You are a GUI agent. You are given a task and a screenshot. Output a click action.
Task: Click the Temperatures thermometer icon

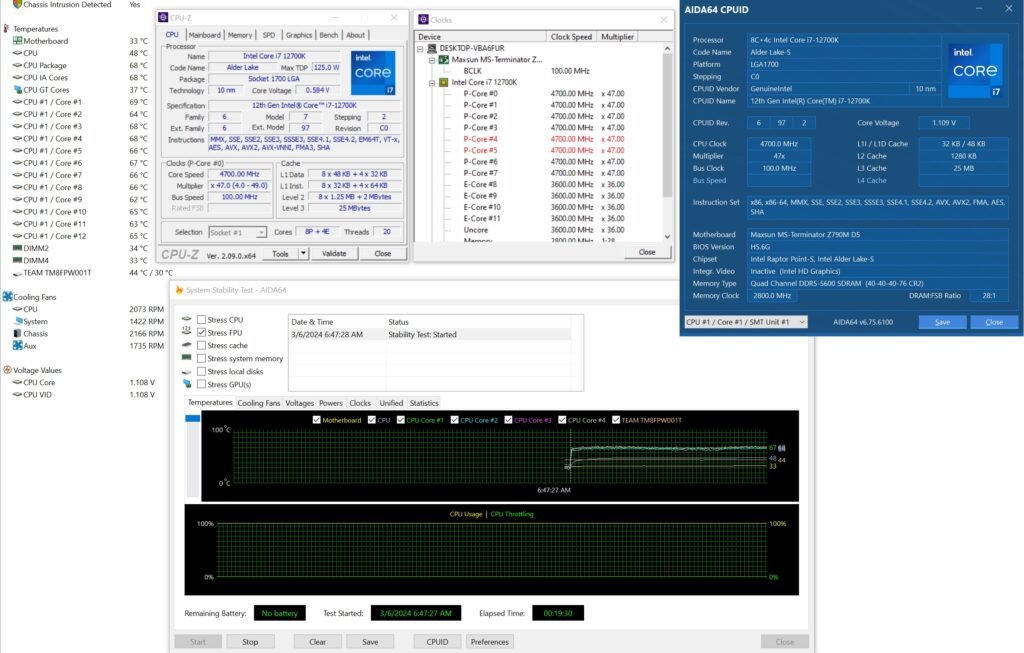[7, 29]
